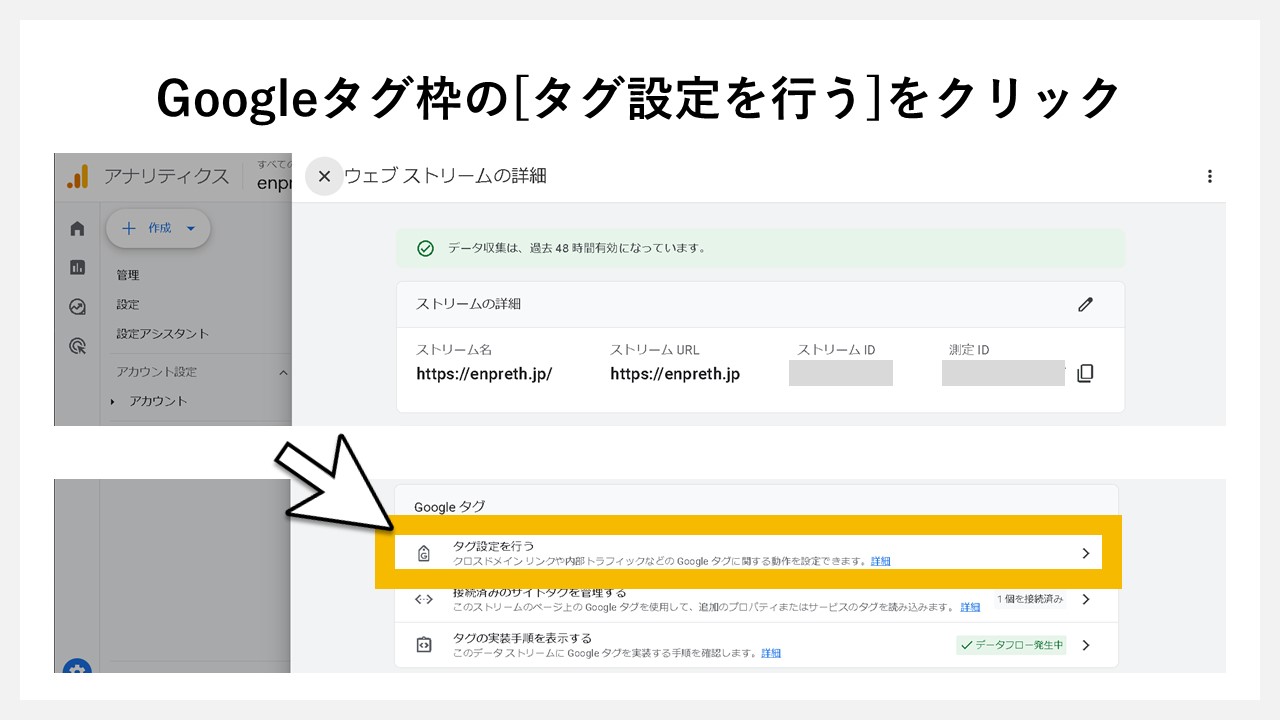Viewport: 1280px width, 720px height.
Task: Select the Home icon in the left sidebar
Action: (77, 228)
